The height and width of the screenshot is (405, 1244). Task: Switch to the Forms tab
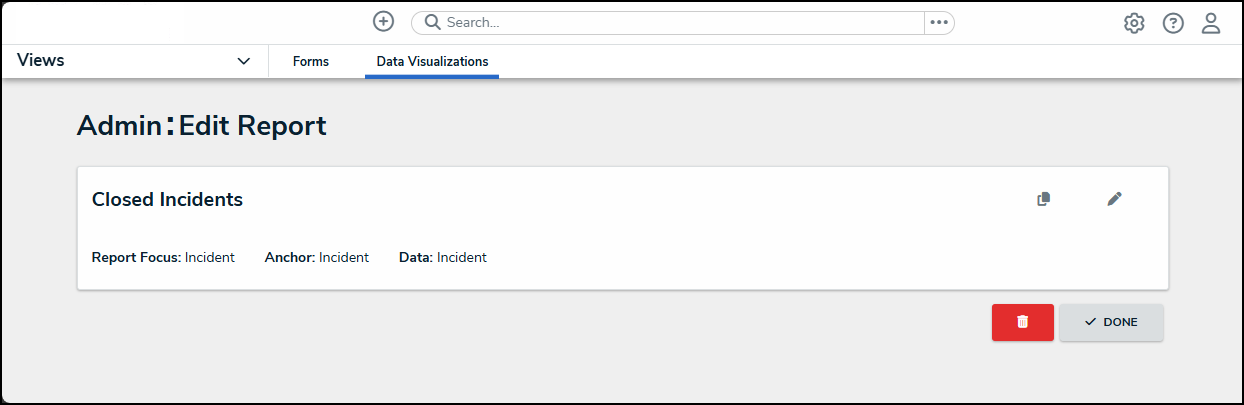click(311, 62)
